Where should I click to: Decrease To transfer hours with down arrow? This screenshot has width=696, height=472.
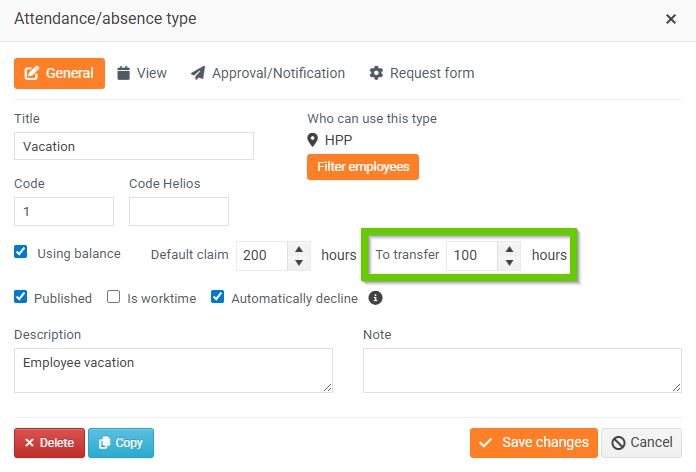(509, 262)
